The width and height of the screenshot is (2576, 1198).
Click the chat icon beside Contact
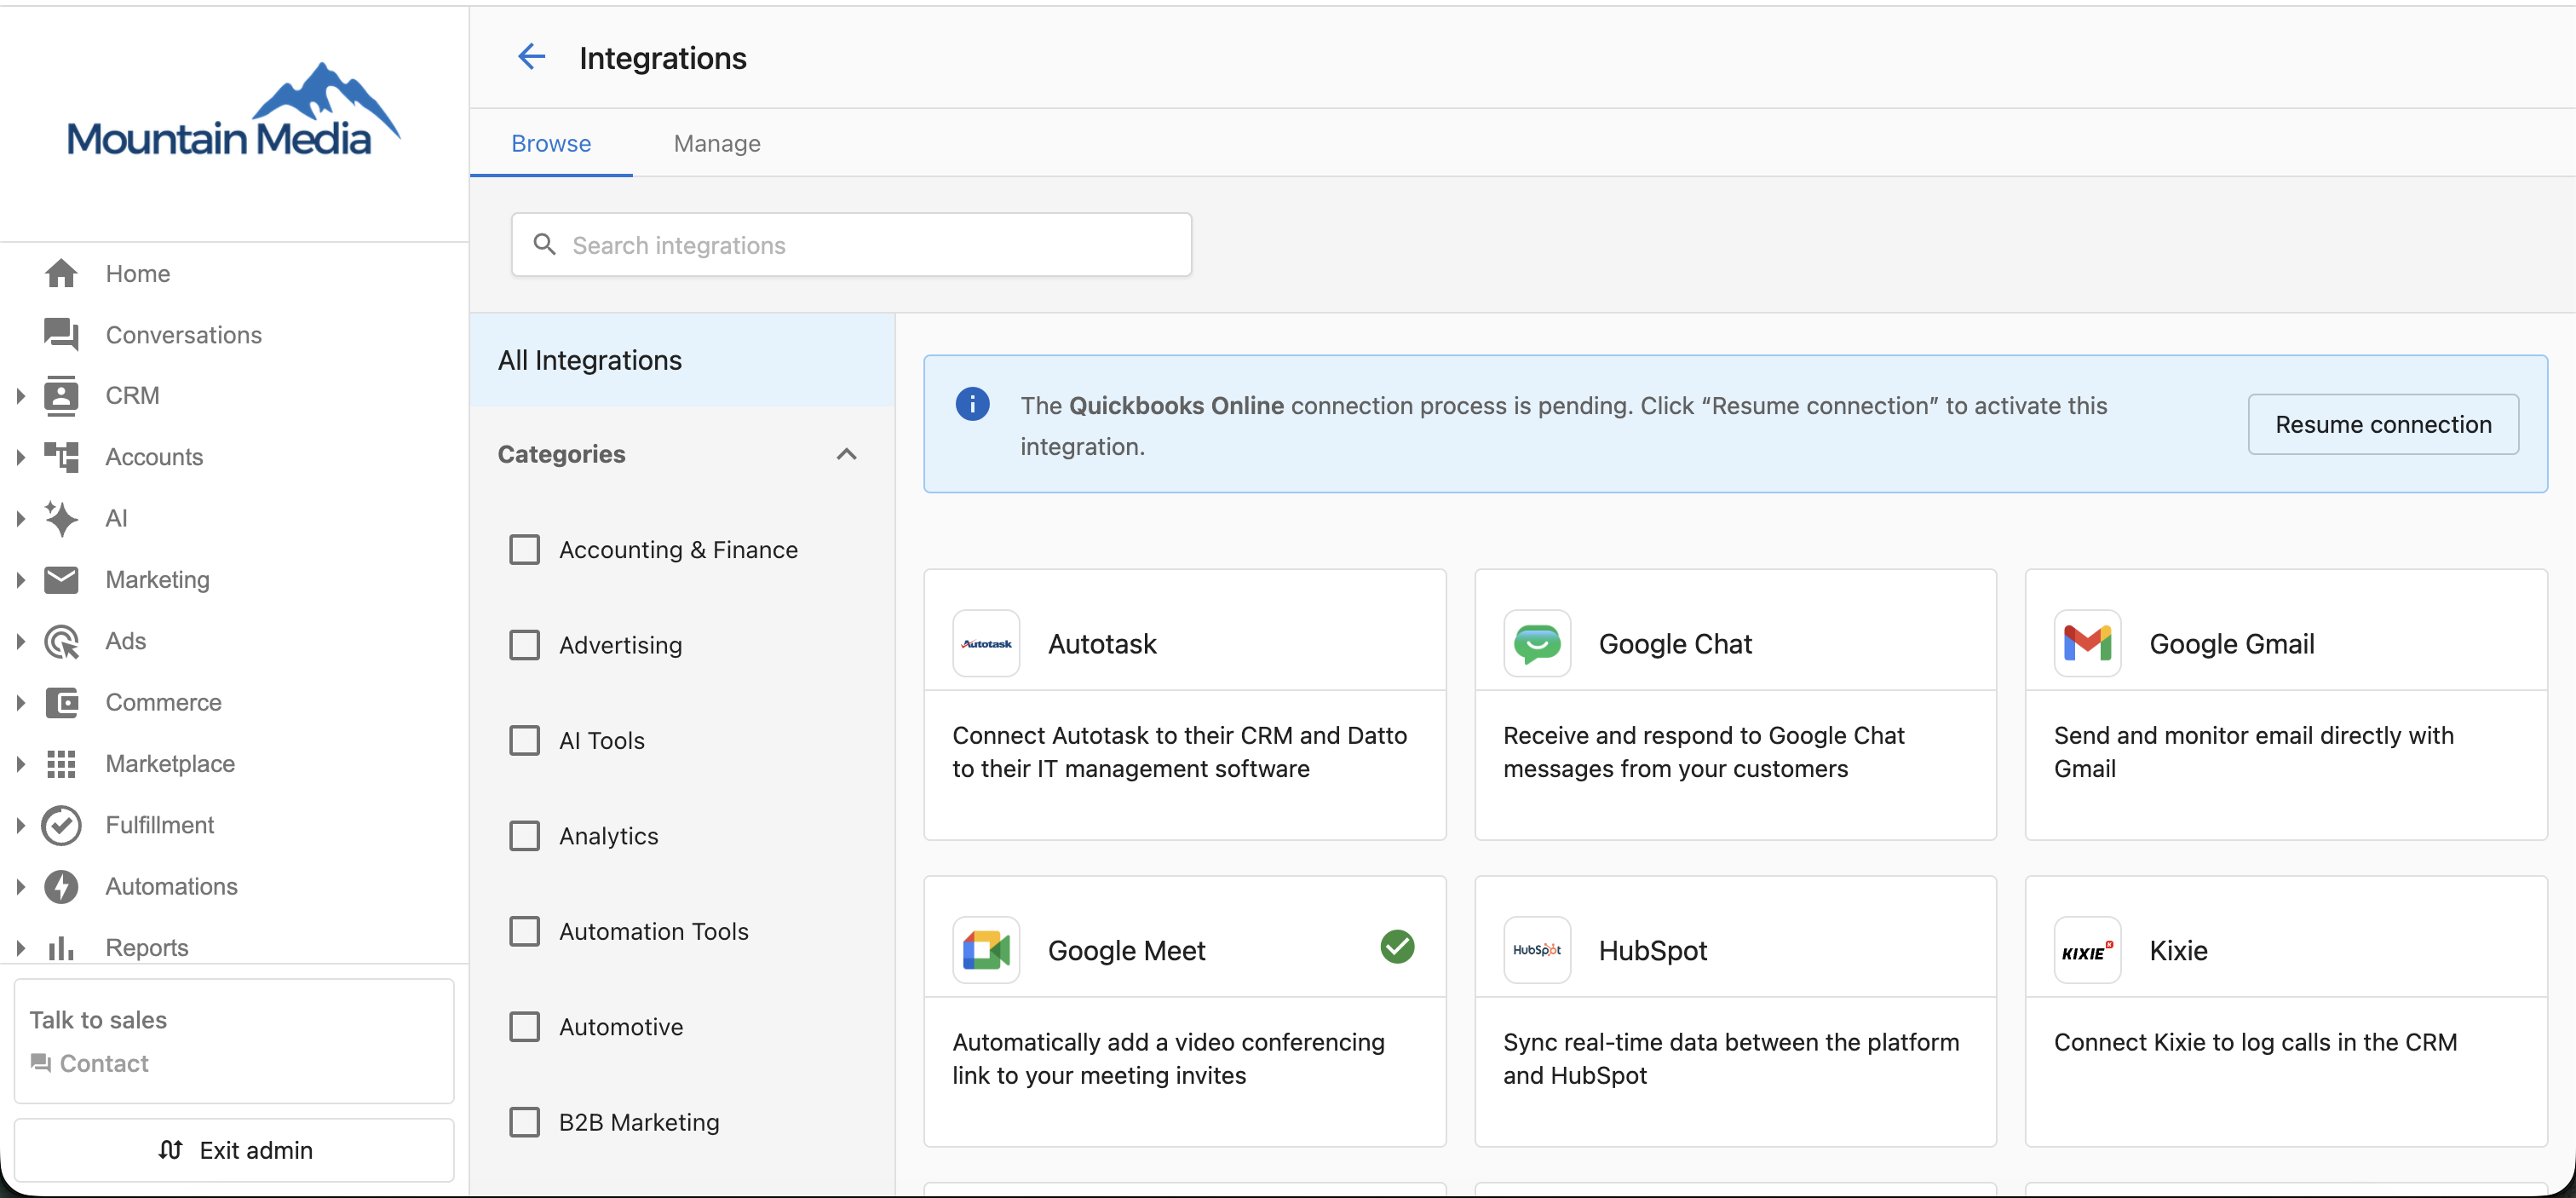coord(41,1062)
